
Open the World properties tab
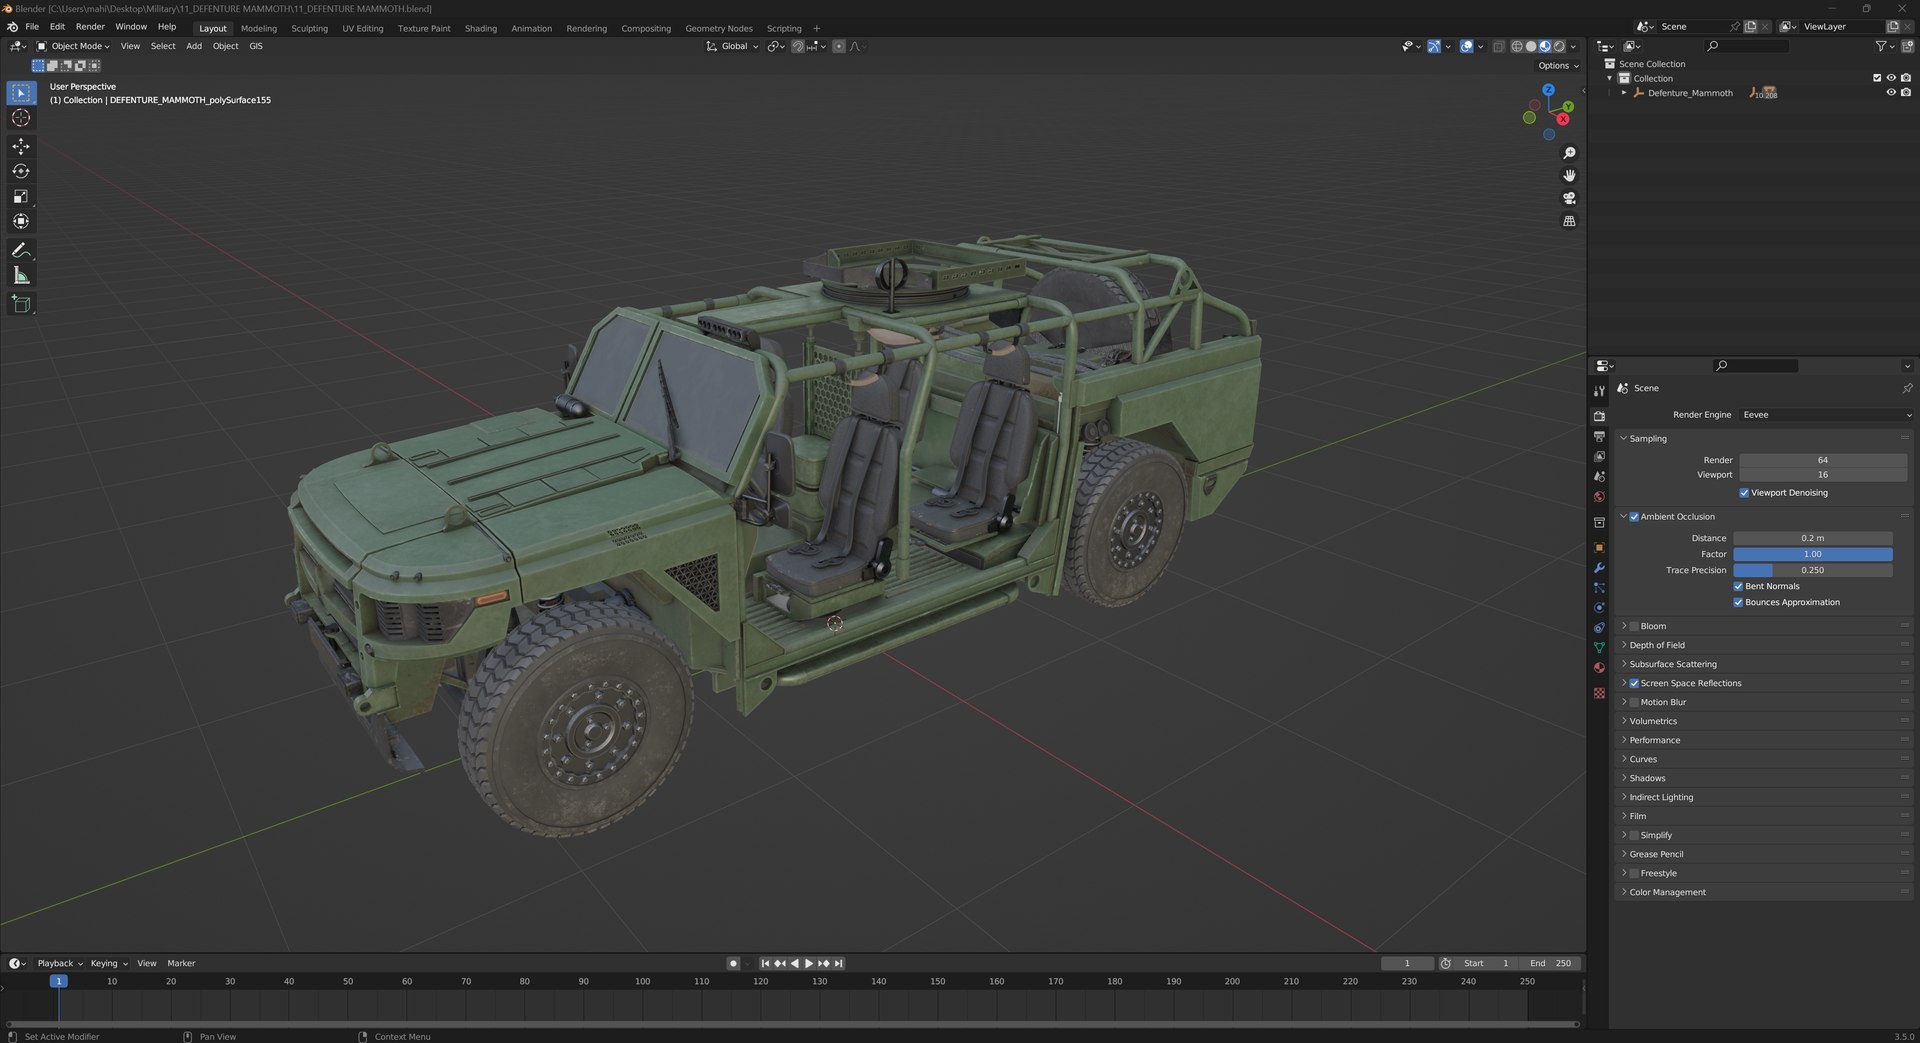[1599, 497]
